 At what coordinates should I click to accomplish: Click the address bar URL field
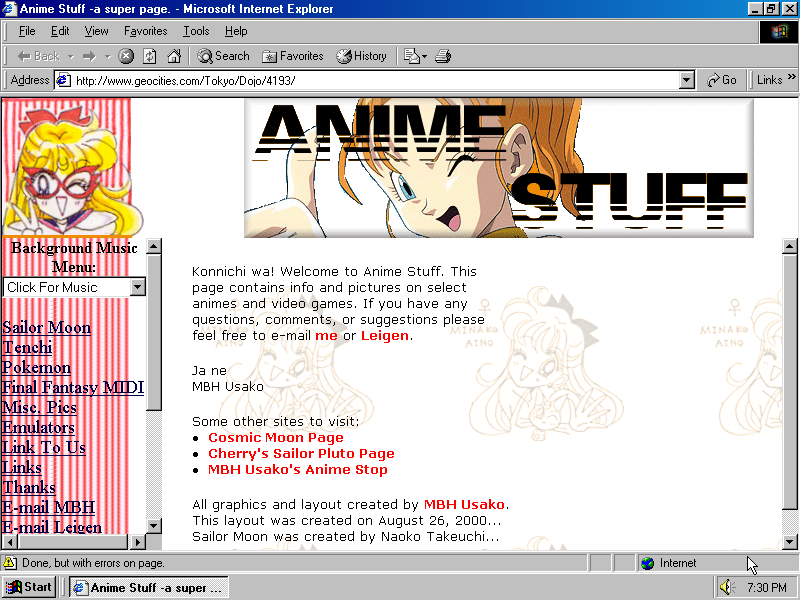[375, 81]
